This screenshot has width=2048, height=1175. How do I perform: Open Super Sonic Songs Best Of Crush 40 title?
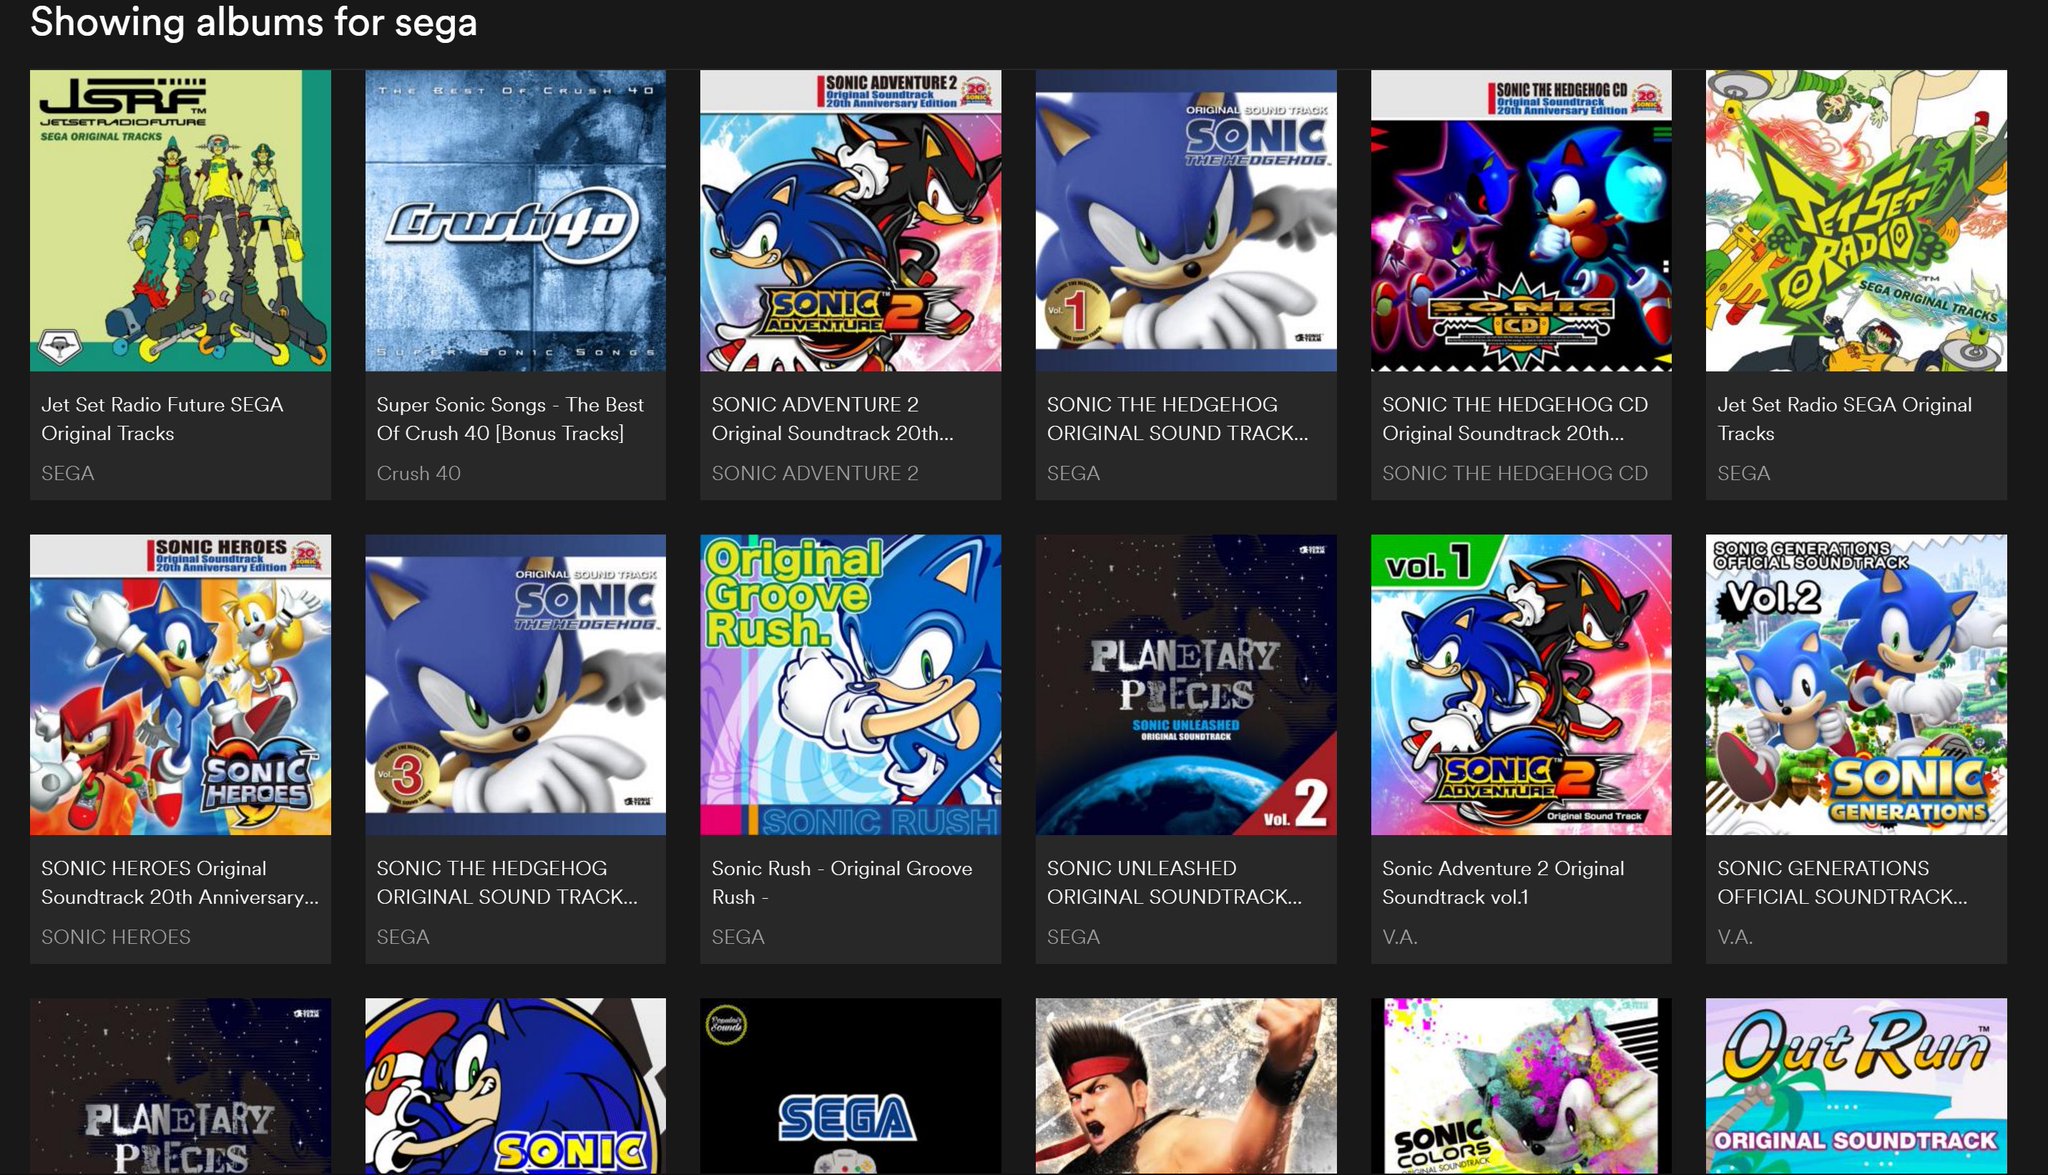510,419
